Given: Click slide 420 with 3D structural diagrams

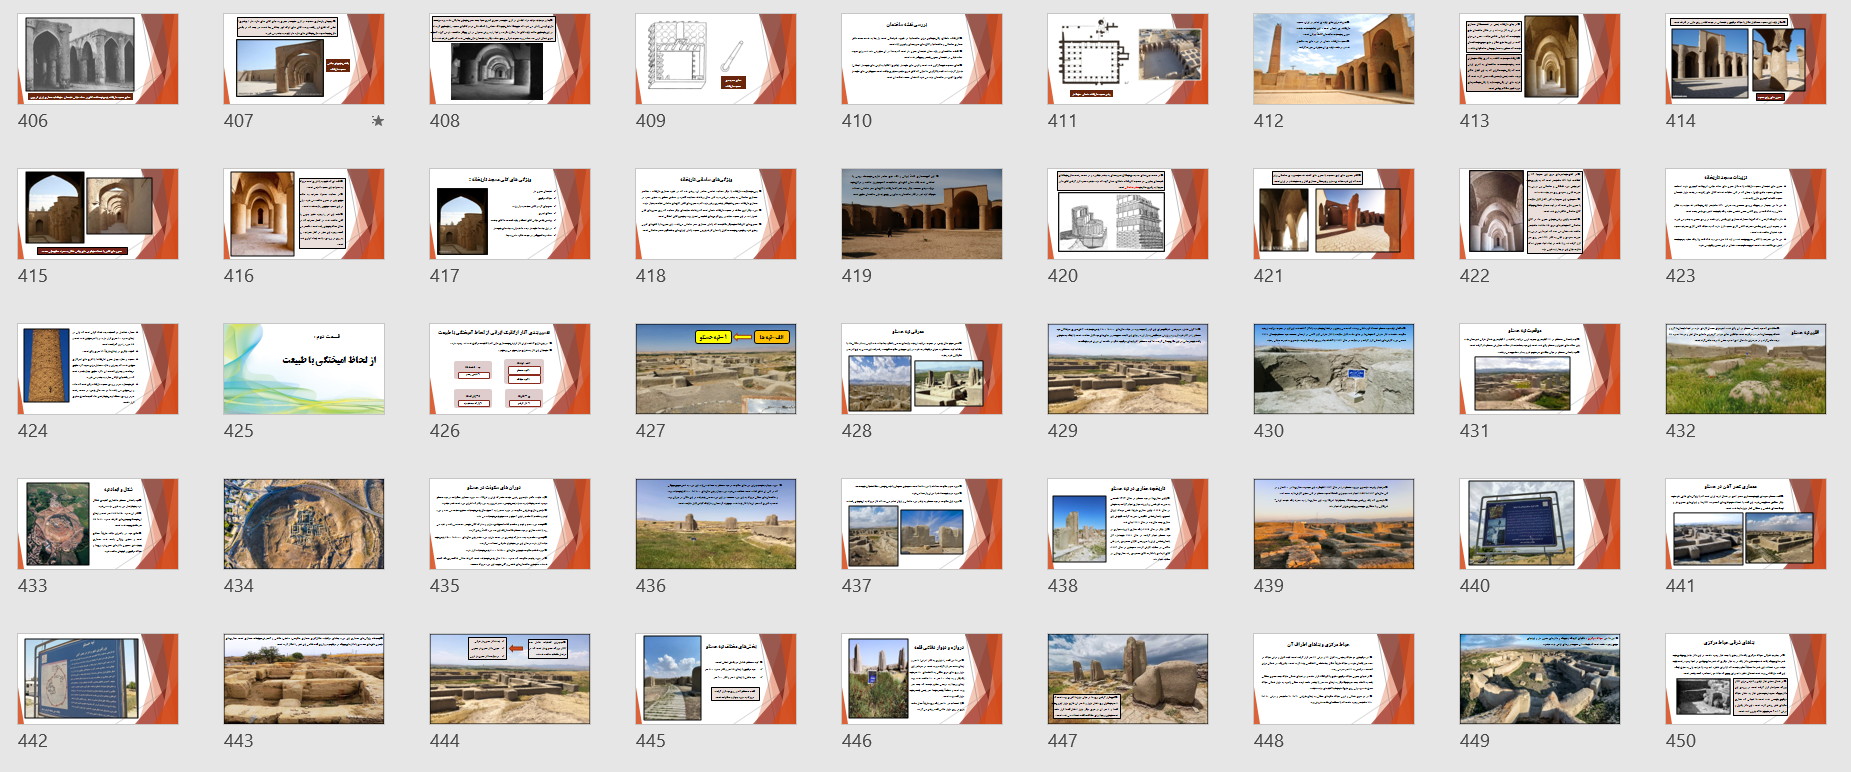Looking at the screenshot, I should pos(1128,214).
